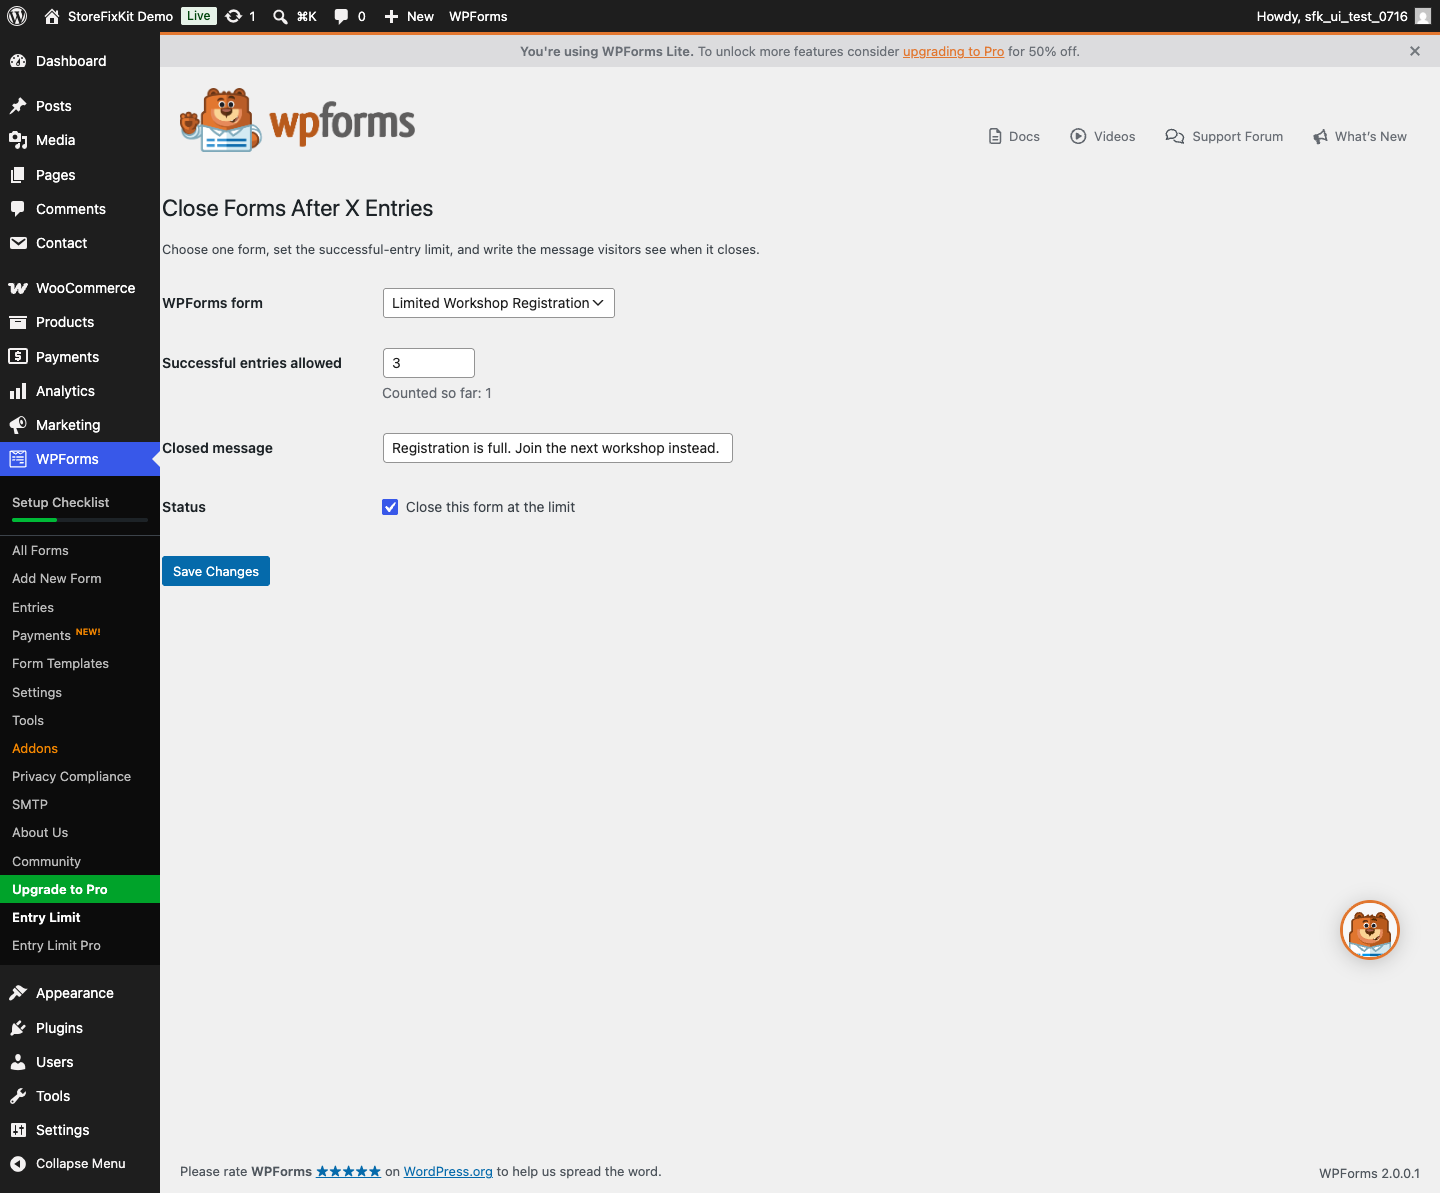Open the Payments dollar icon
This screenshot has width=1440, height=1193.
coord(18,356)
